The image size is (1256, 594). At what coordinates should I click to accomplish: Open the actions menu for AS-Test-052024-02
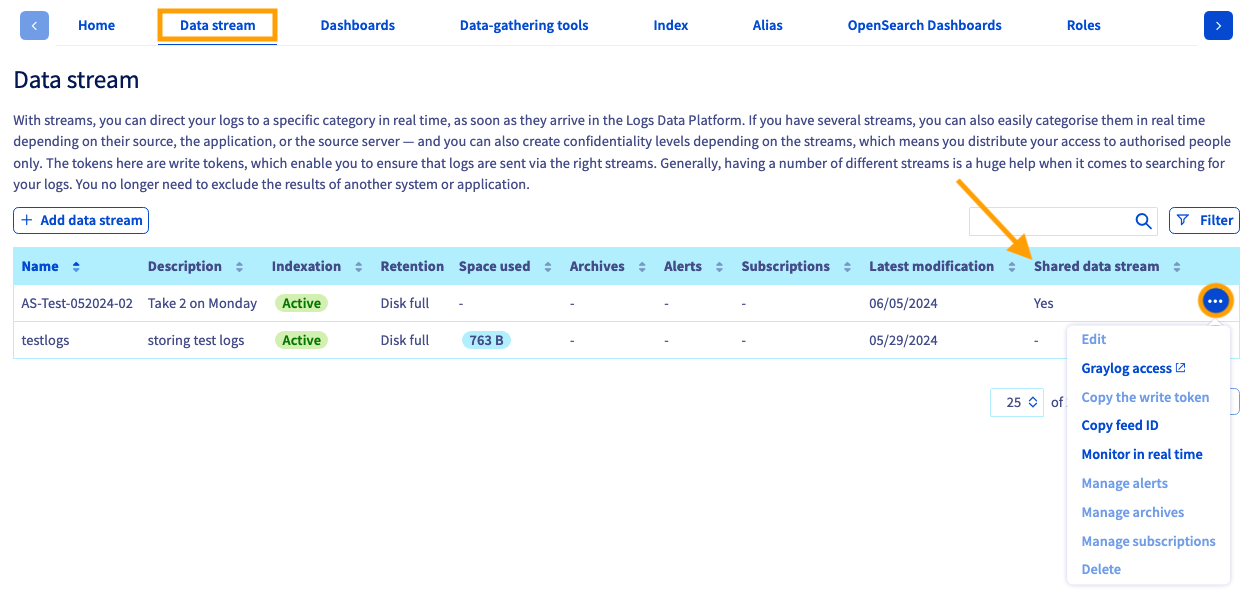(x=1215, y=301)
